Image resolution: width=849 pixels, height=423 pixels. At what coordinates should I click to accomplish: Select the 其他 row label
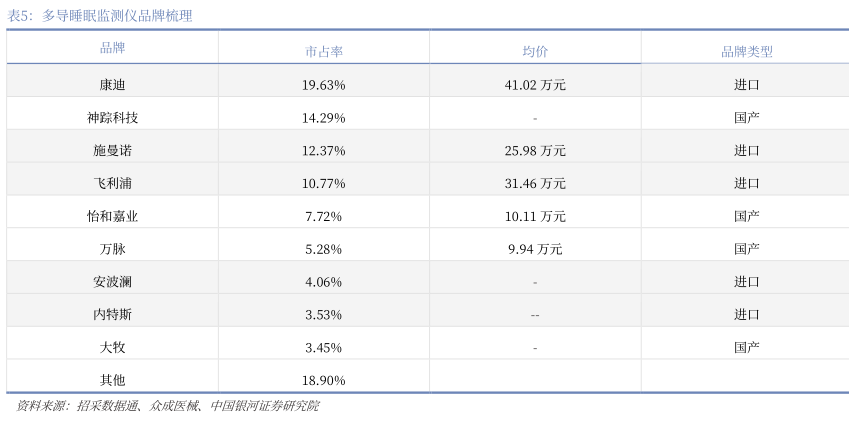(x=112, y=380)
